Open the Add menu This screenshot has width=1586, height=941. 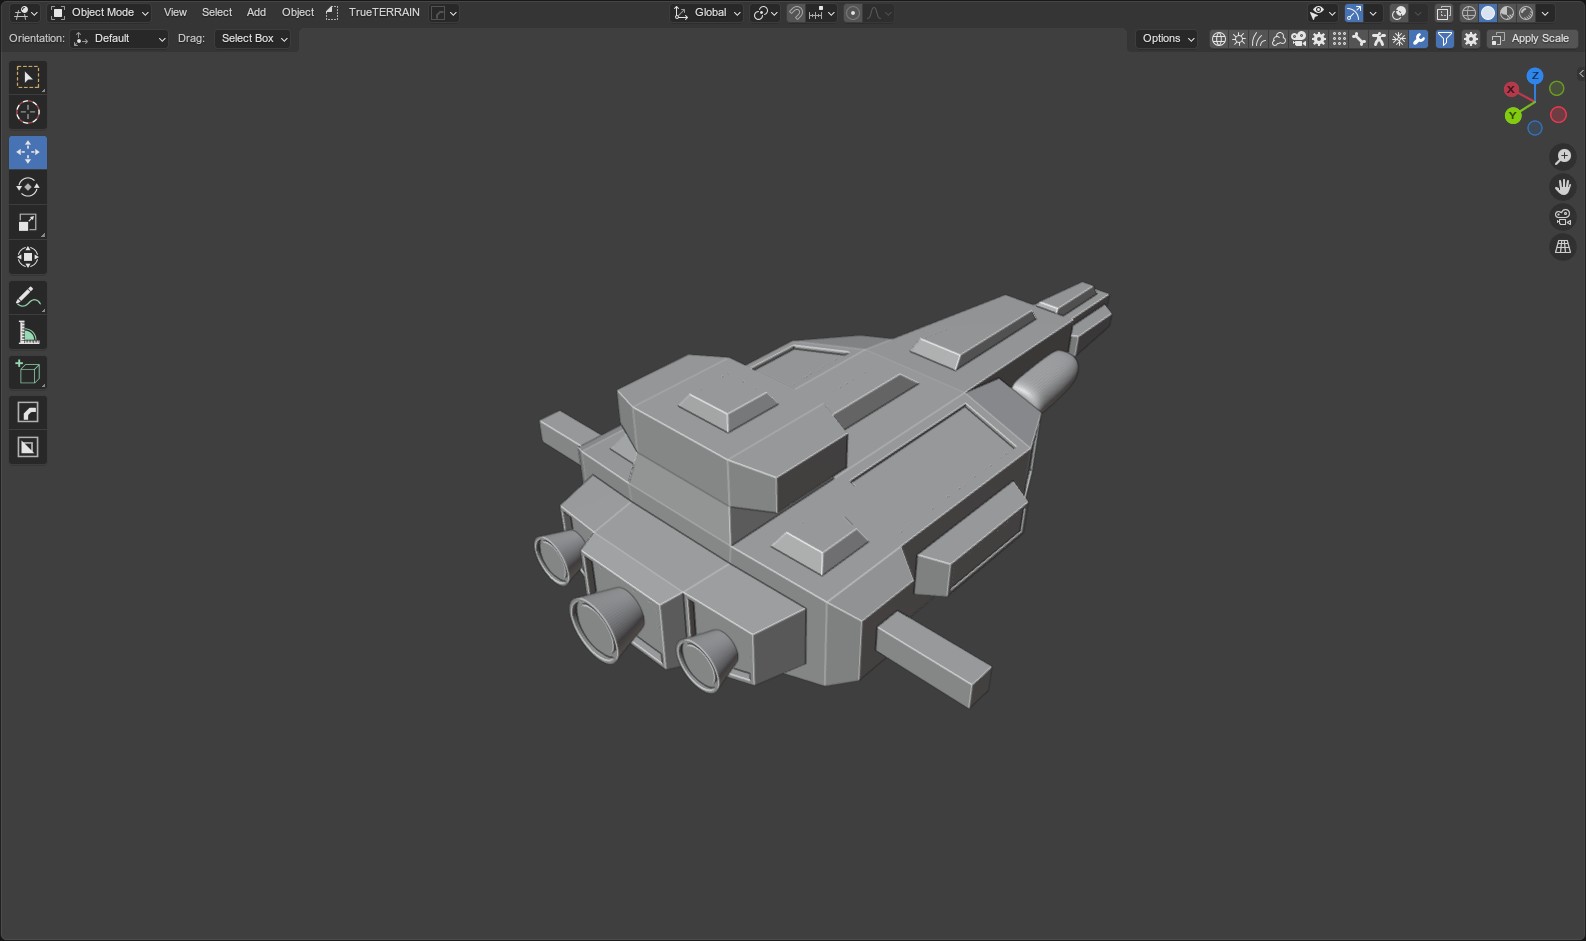[256, 13]
